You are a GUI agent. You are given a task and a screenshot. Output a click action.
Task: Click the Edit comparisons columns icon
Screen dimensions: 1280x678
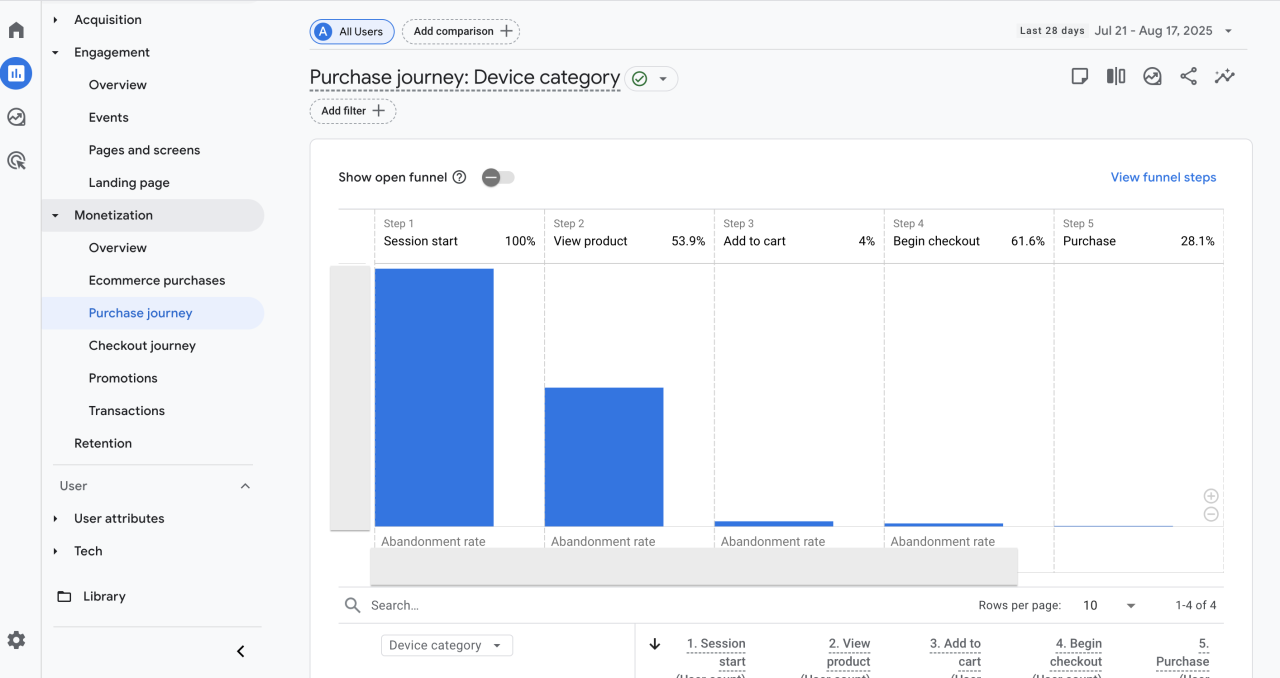1116,77
